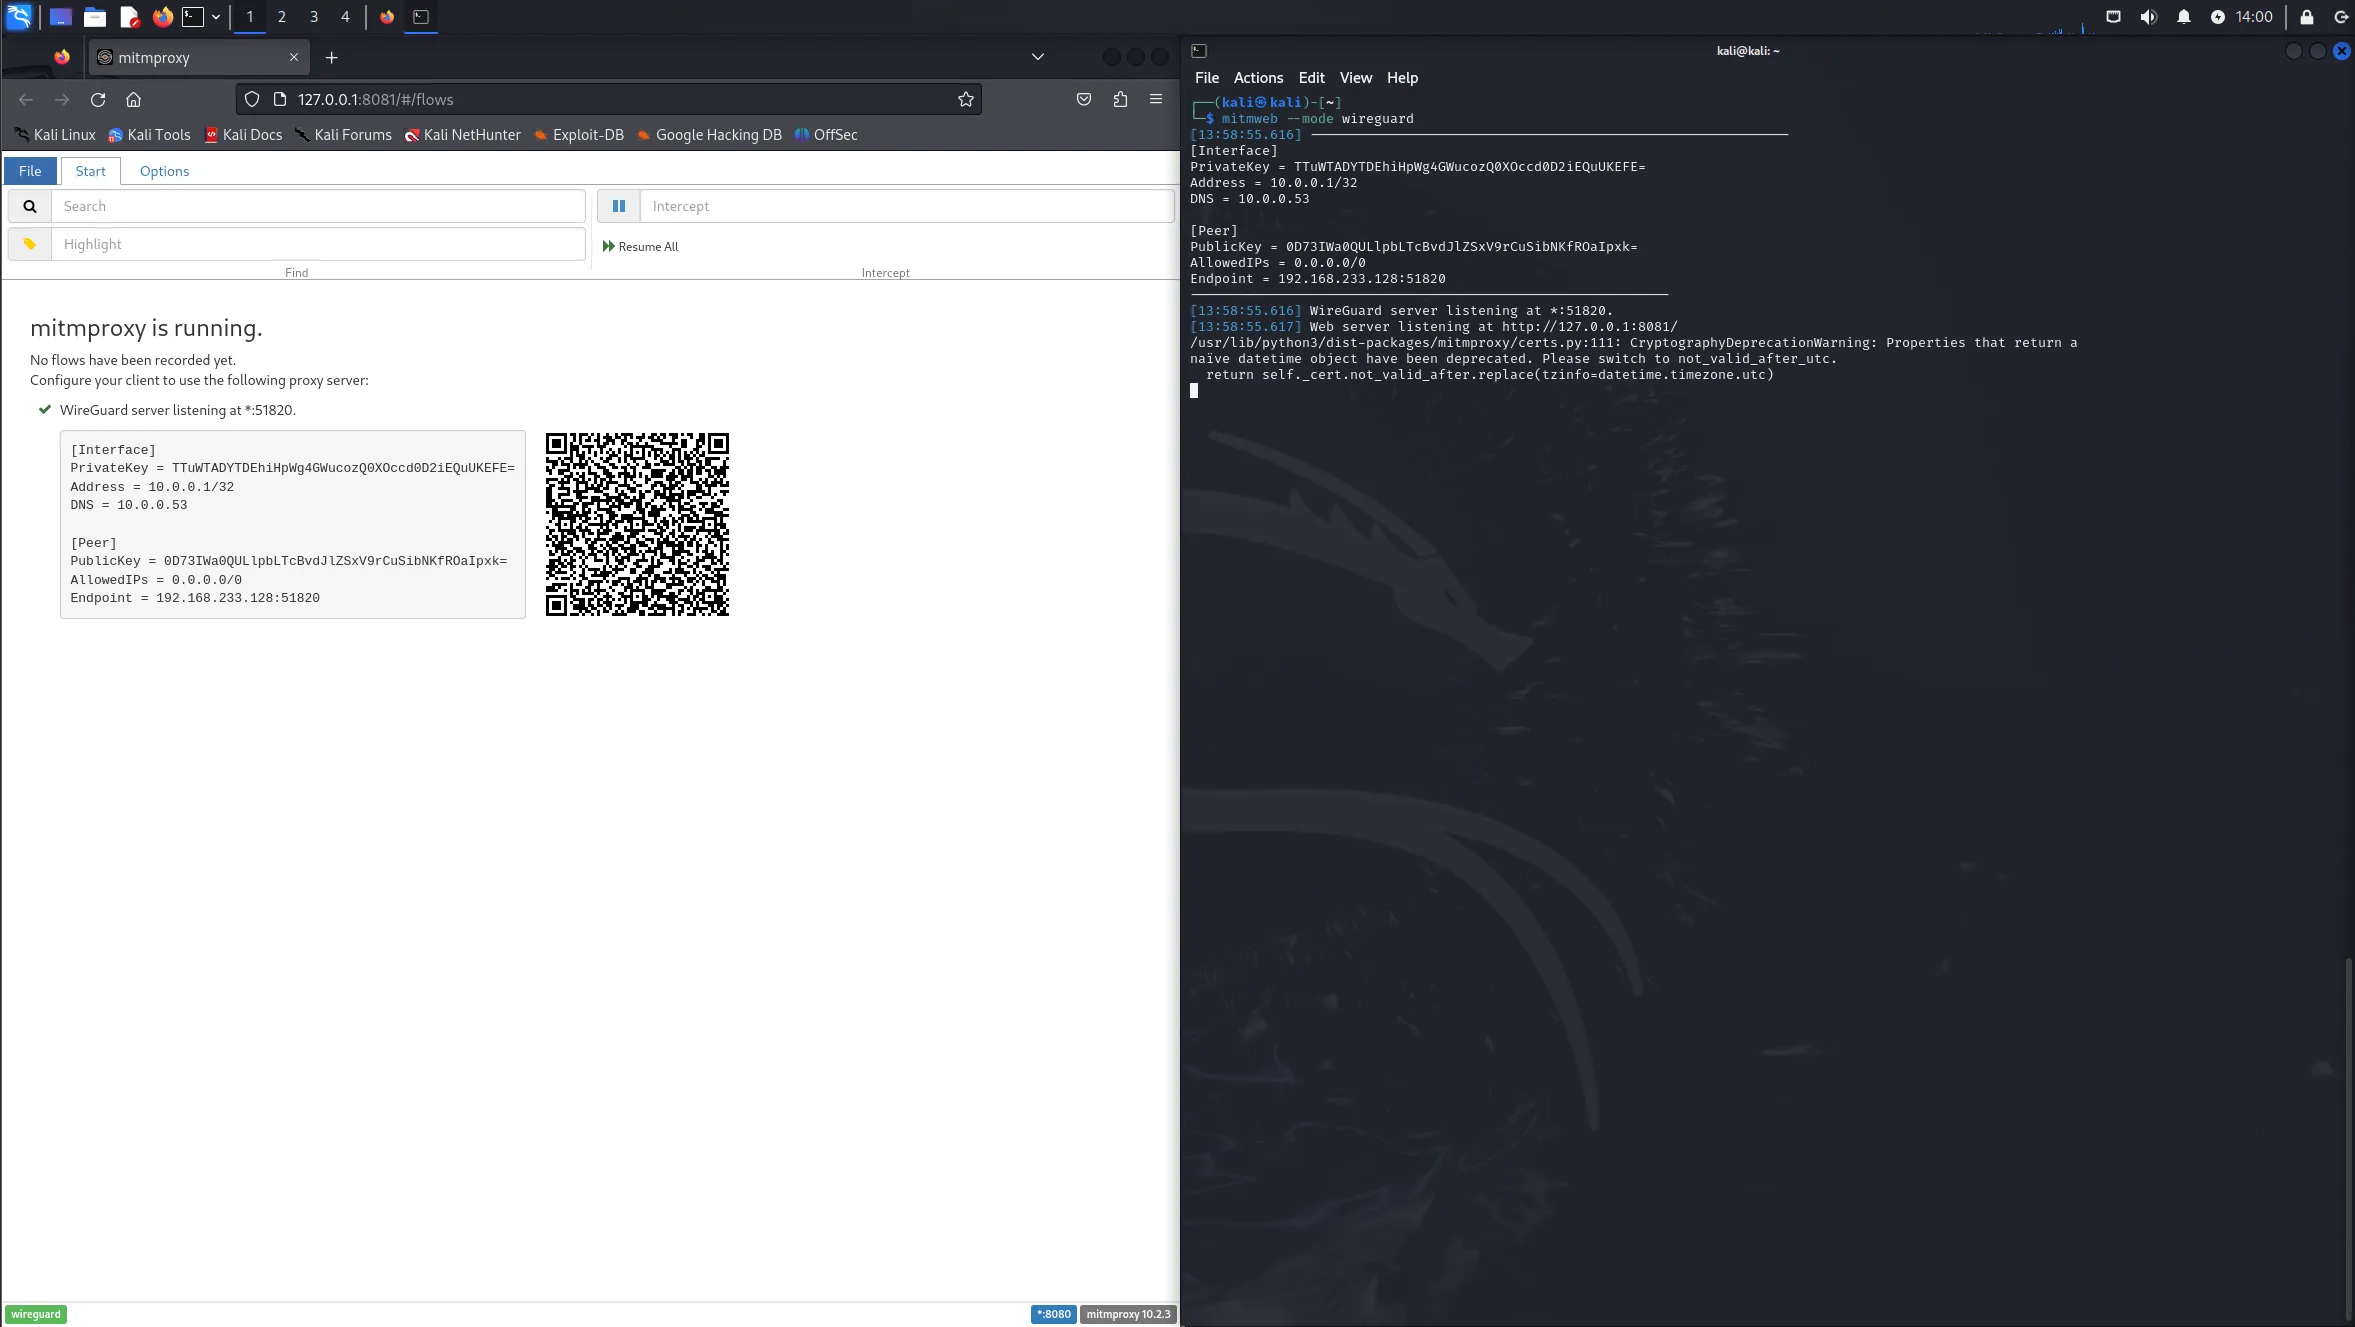Open the Kali Tools bookmark
This screenshot has width=2355, height=1327.
click(x=149, y=135)
